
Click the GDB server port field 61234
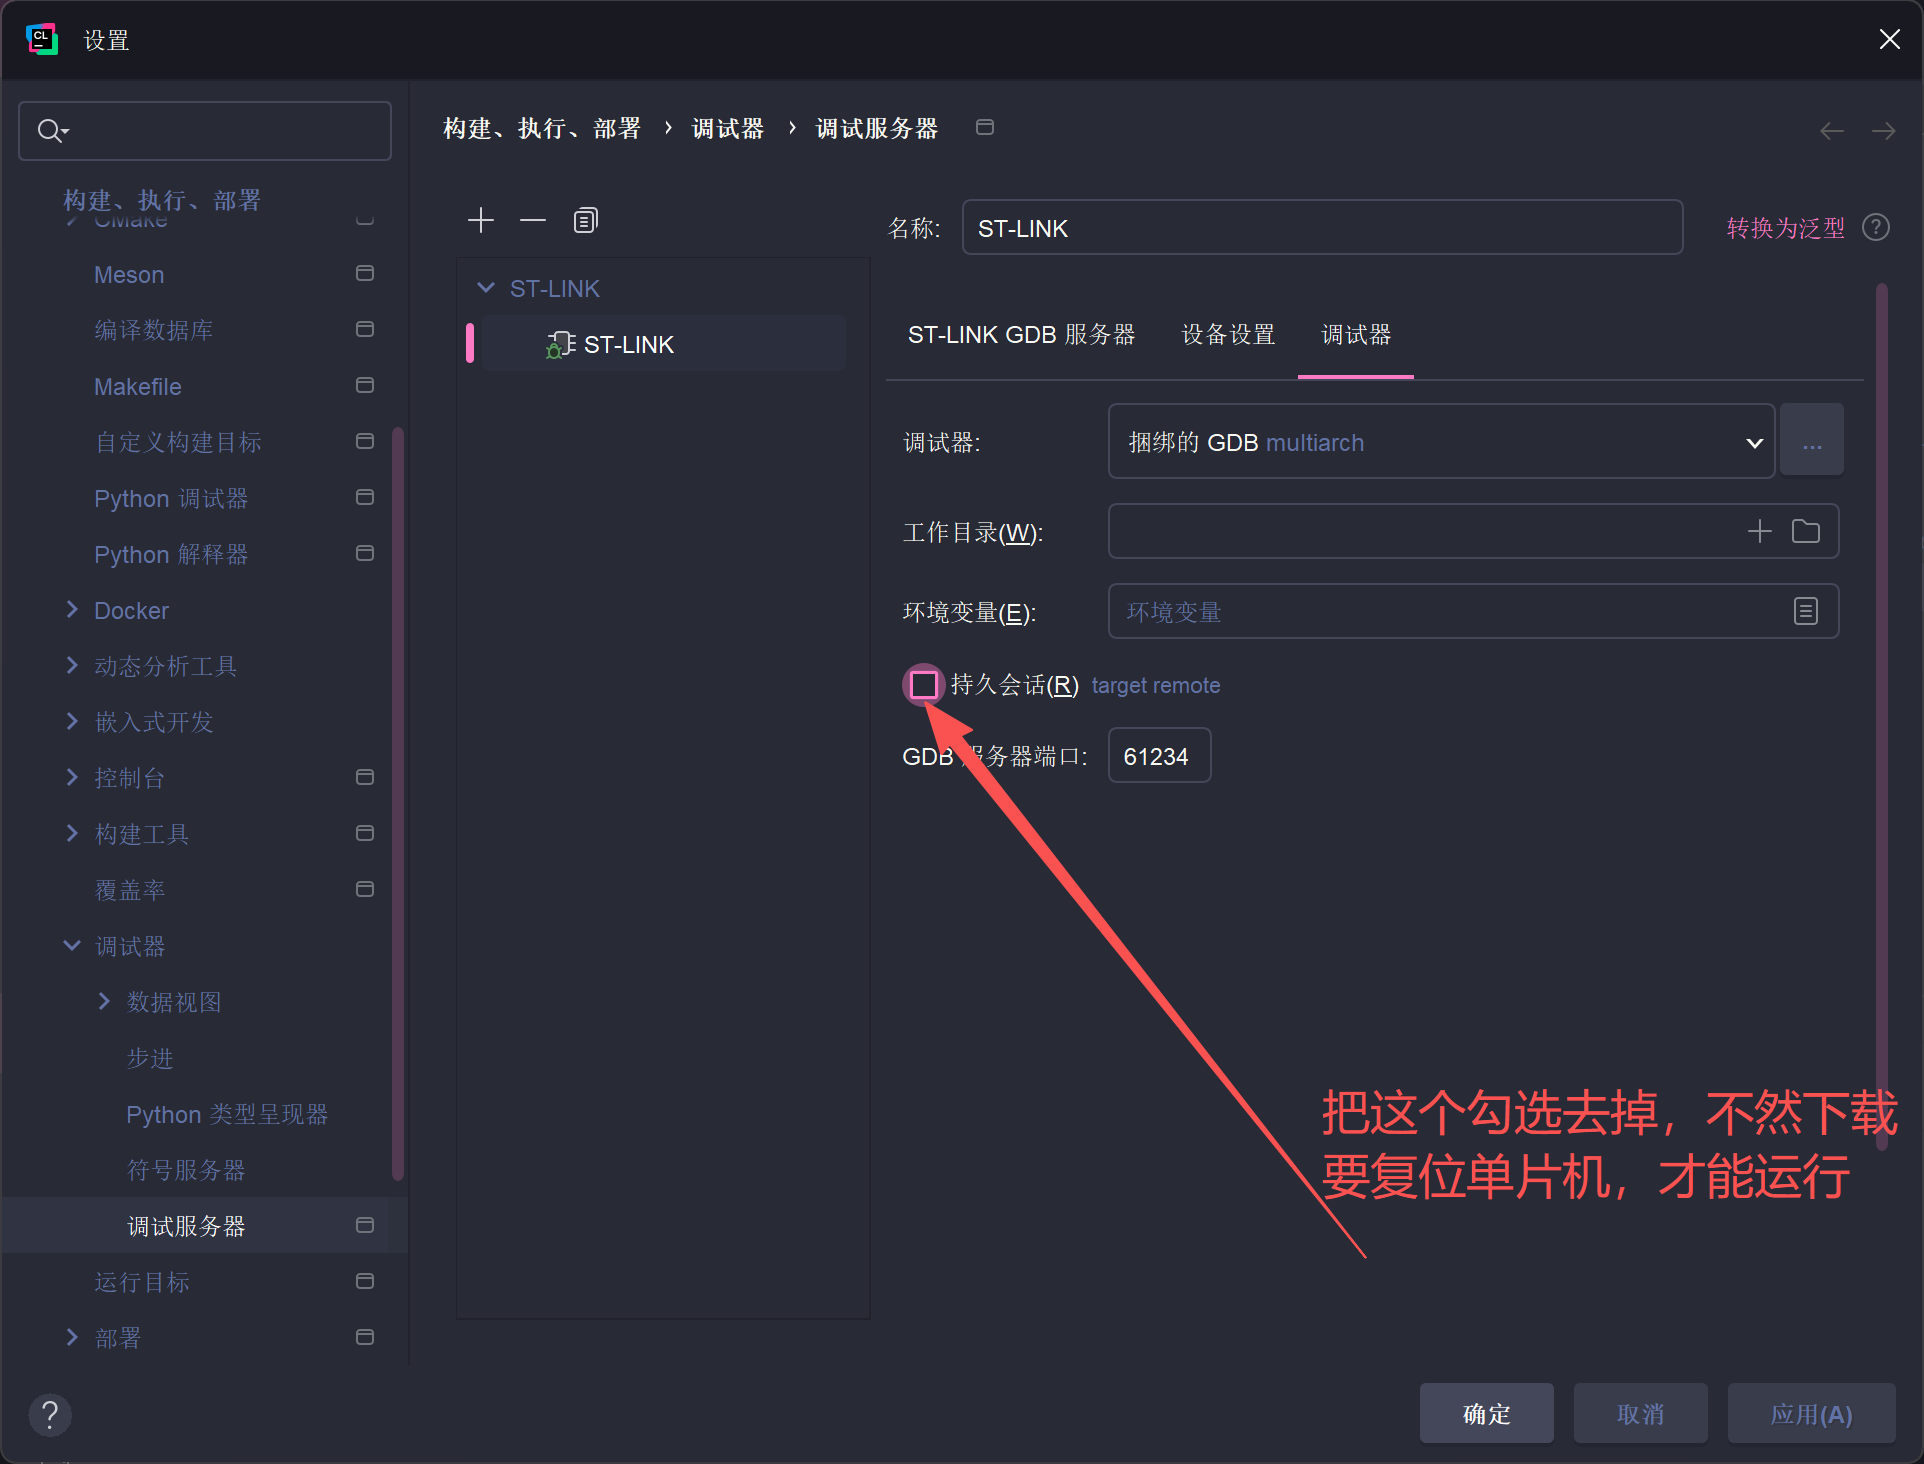click(1159, 756)
